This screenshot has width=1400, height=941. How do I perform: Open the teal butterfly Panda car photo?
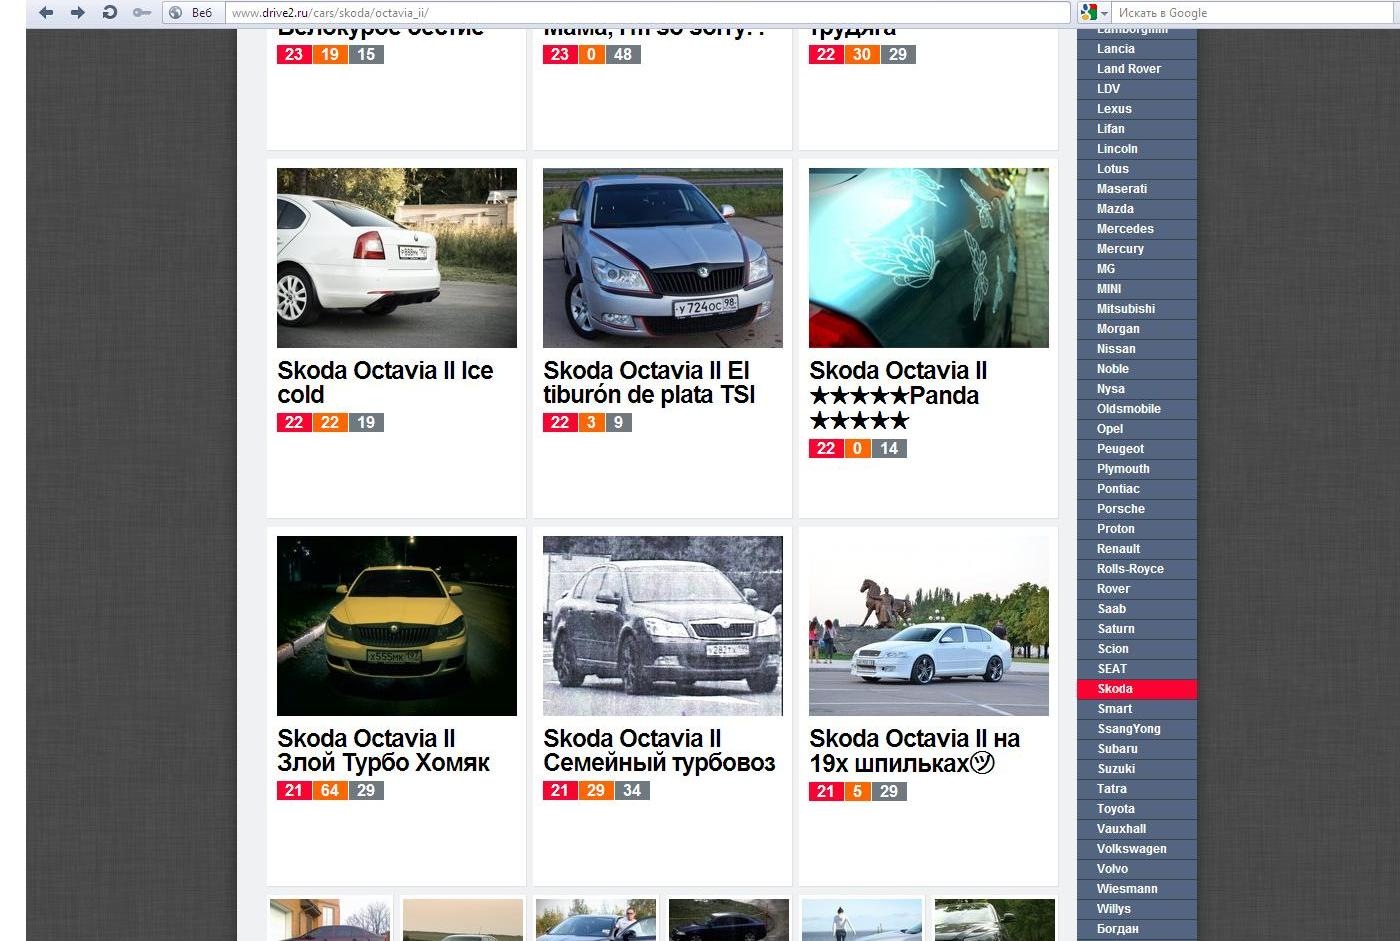click(929, 258)
